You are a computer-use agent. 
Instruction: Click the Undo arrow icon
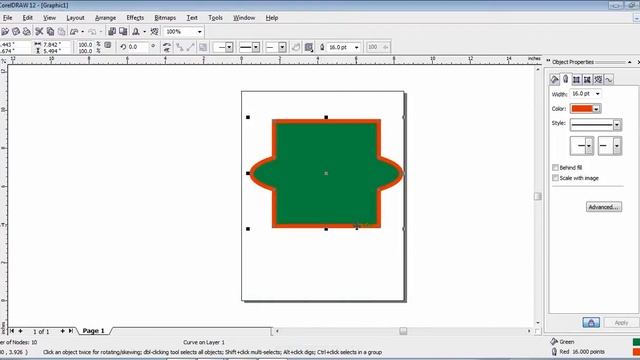pyautogui.click(x=74, y=31)
